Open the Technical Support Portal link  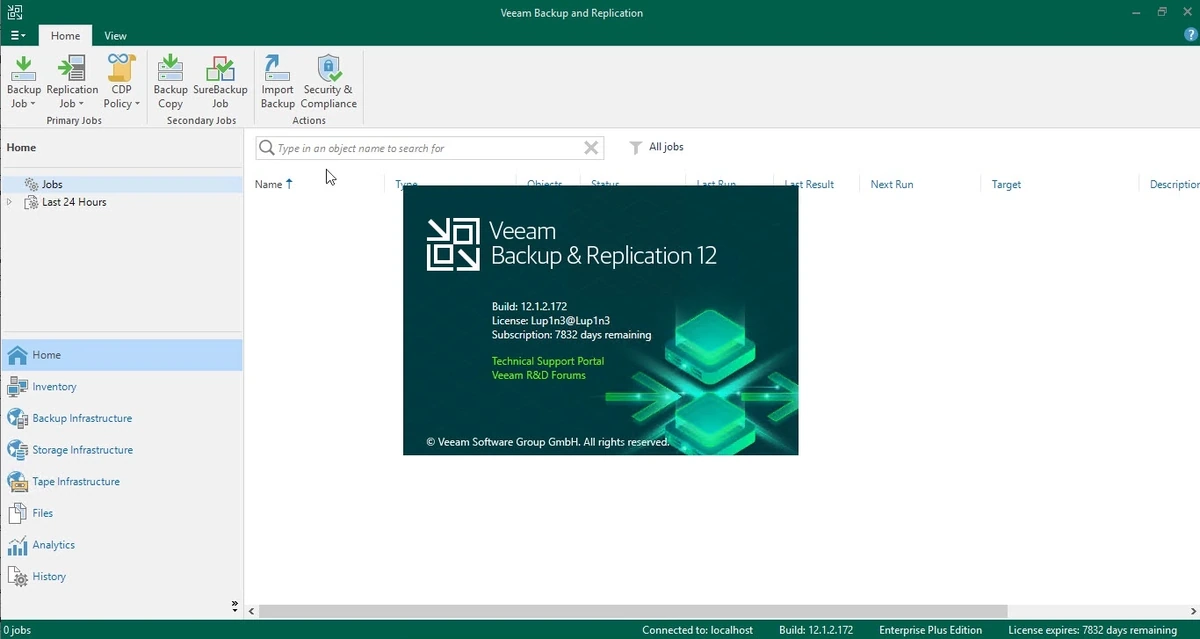[548, 361]
